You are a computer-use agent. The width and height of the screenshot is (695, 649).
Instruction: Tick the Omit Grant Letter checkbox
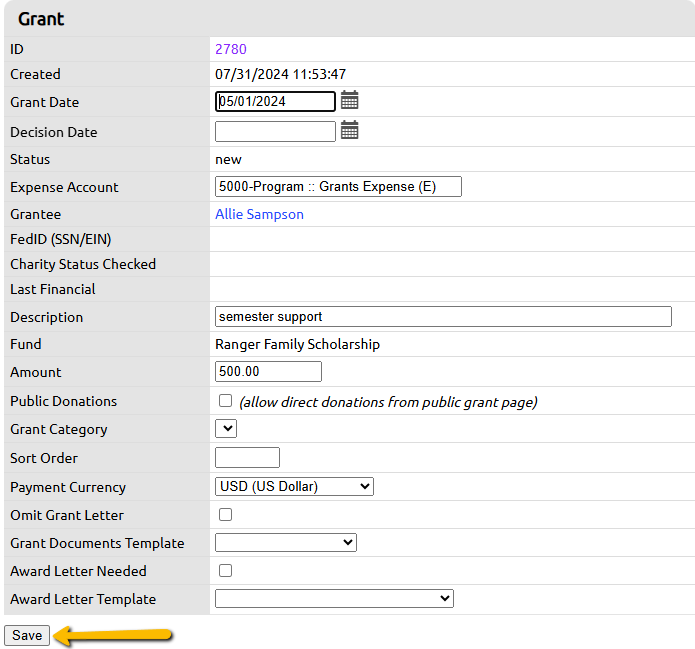point(225,515)
